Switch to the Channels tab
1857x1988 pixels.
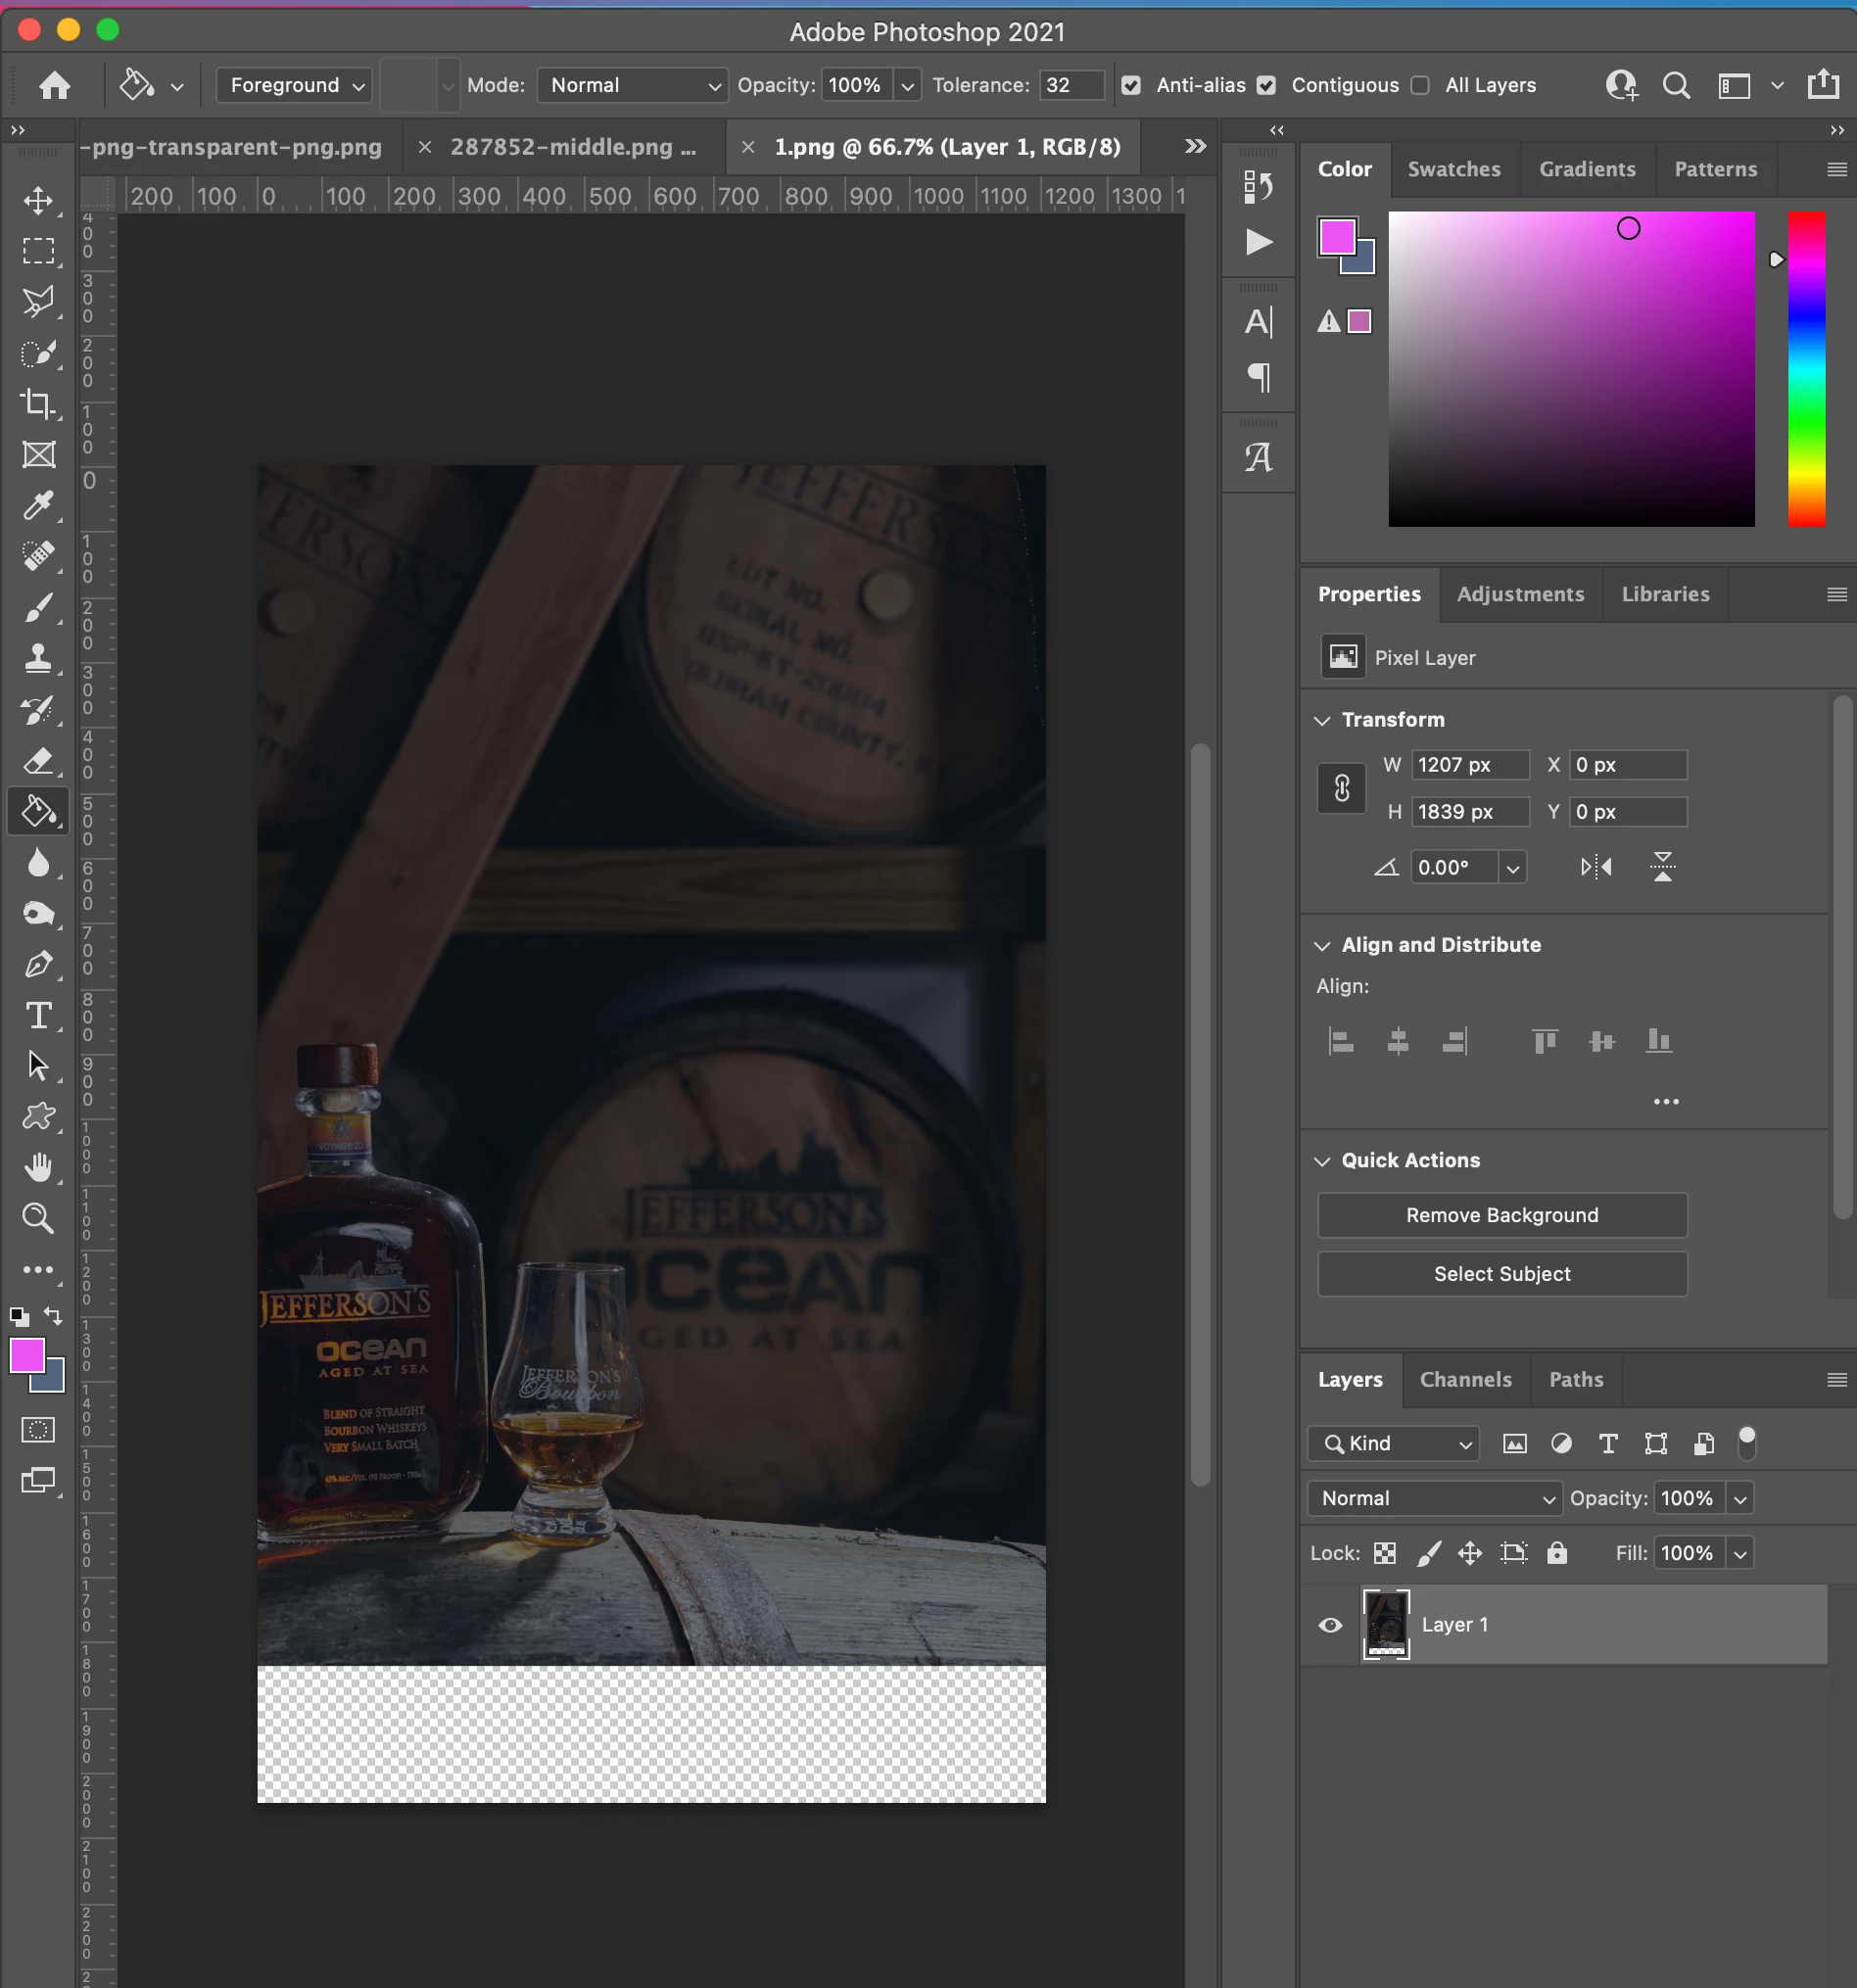(x=1466, y=1380)
